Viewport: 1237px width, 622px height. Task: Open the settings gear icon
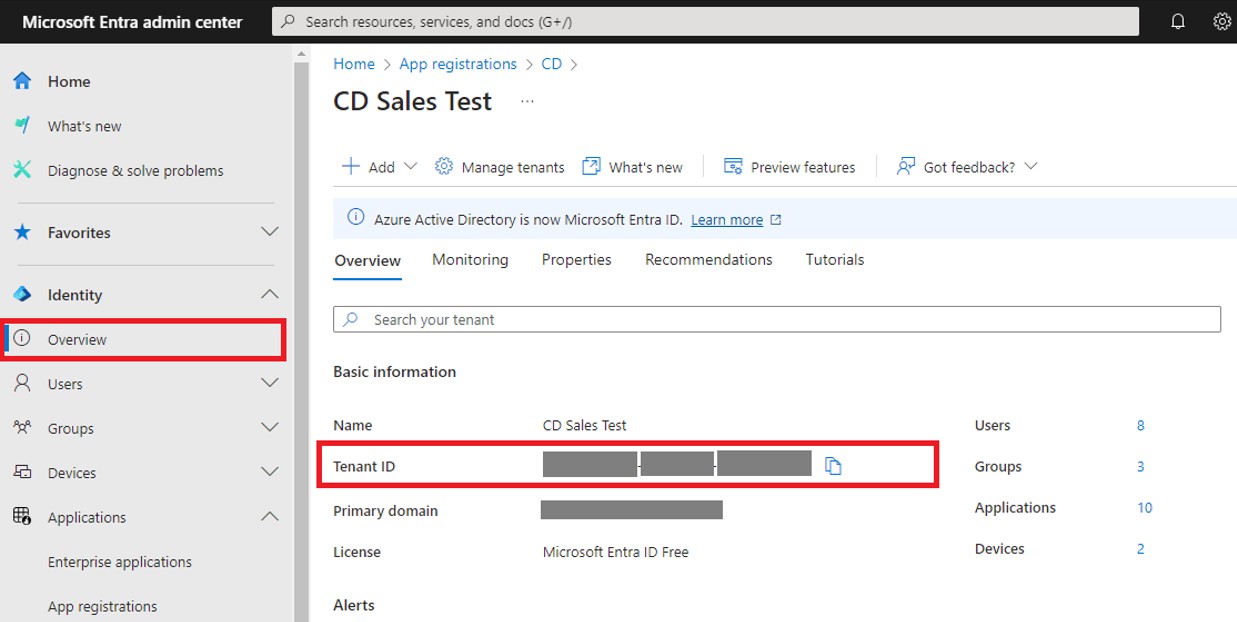click(1222, 21)
